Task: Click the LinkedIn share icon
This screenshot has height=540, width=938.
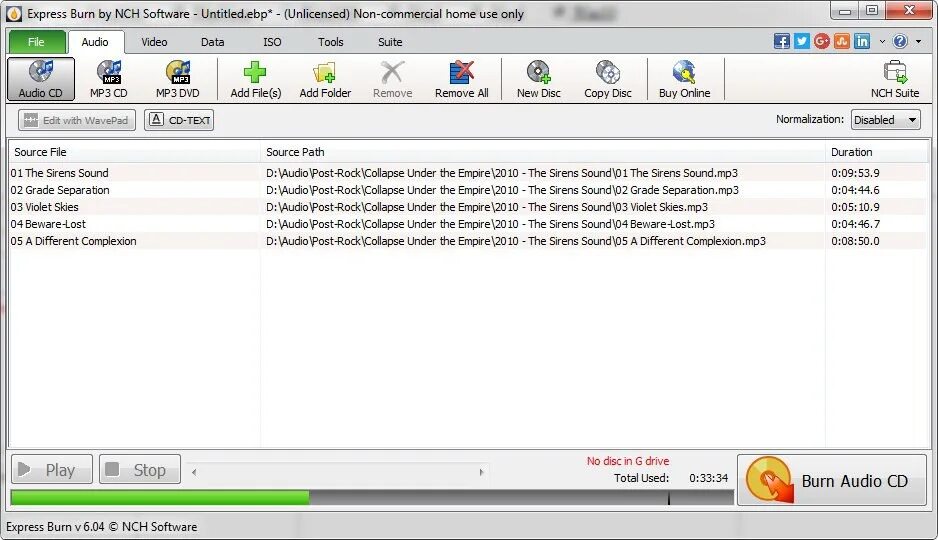Action: point(862,41)
